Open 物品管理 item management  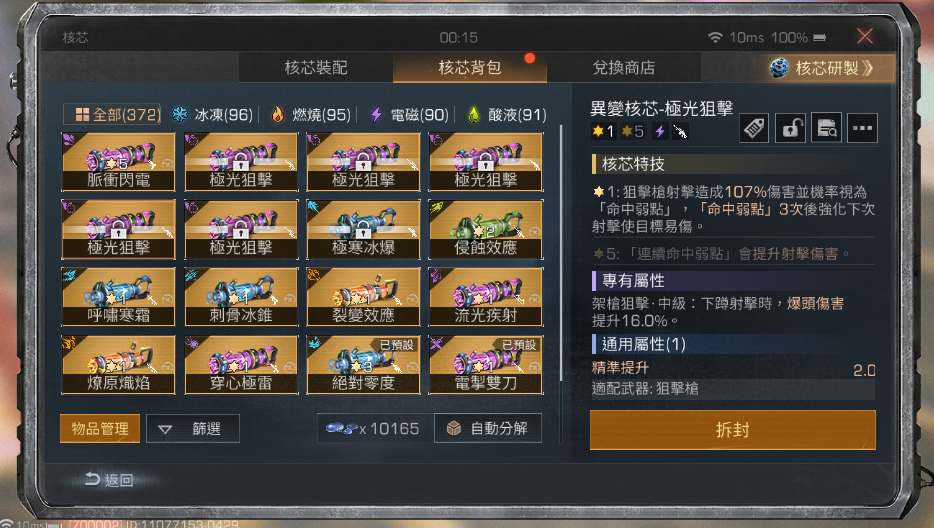[100, 428]
